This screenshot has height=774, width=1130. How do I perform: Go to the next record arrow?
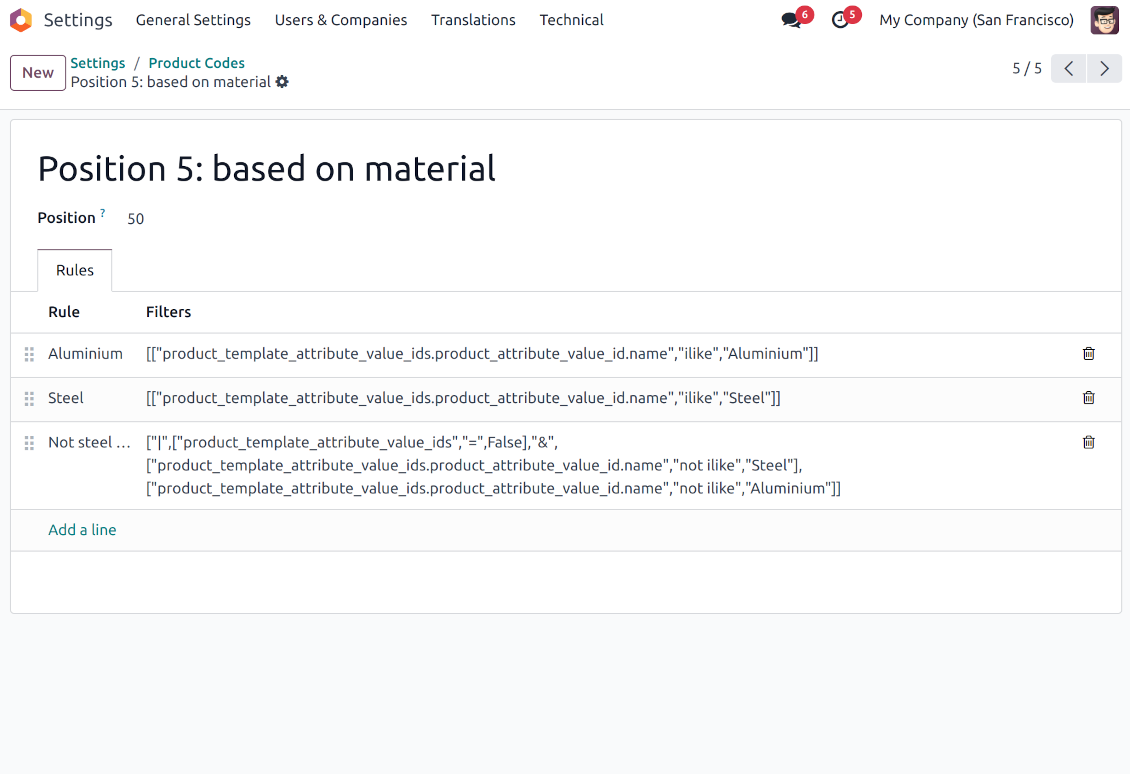[x=1104, y=69]
